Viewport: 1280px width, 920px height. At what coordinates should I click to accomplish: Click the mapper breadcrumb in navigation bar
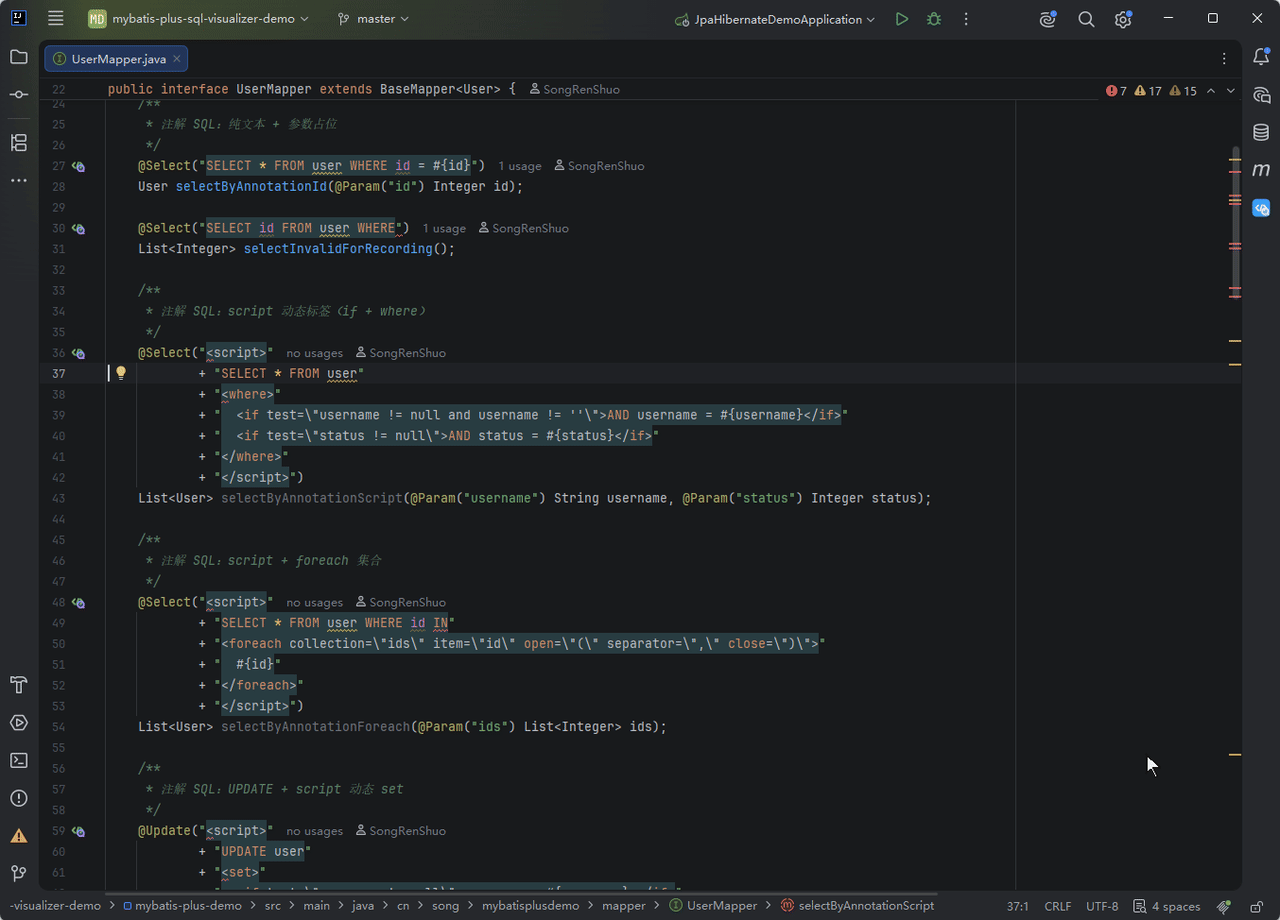623,906
